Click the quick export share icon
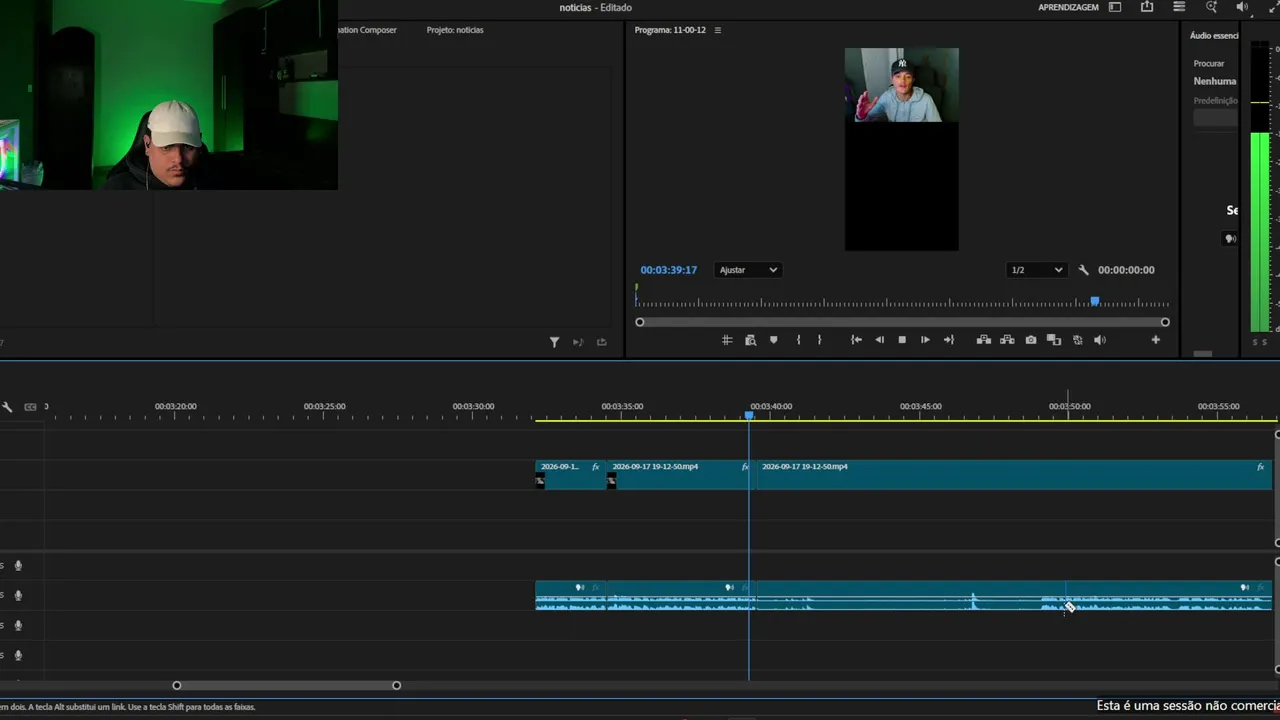The image size is (1280, 720). tap(1147, 7)
